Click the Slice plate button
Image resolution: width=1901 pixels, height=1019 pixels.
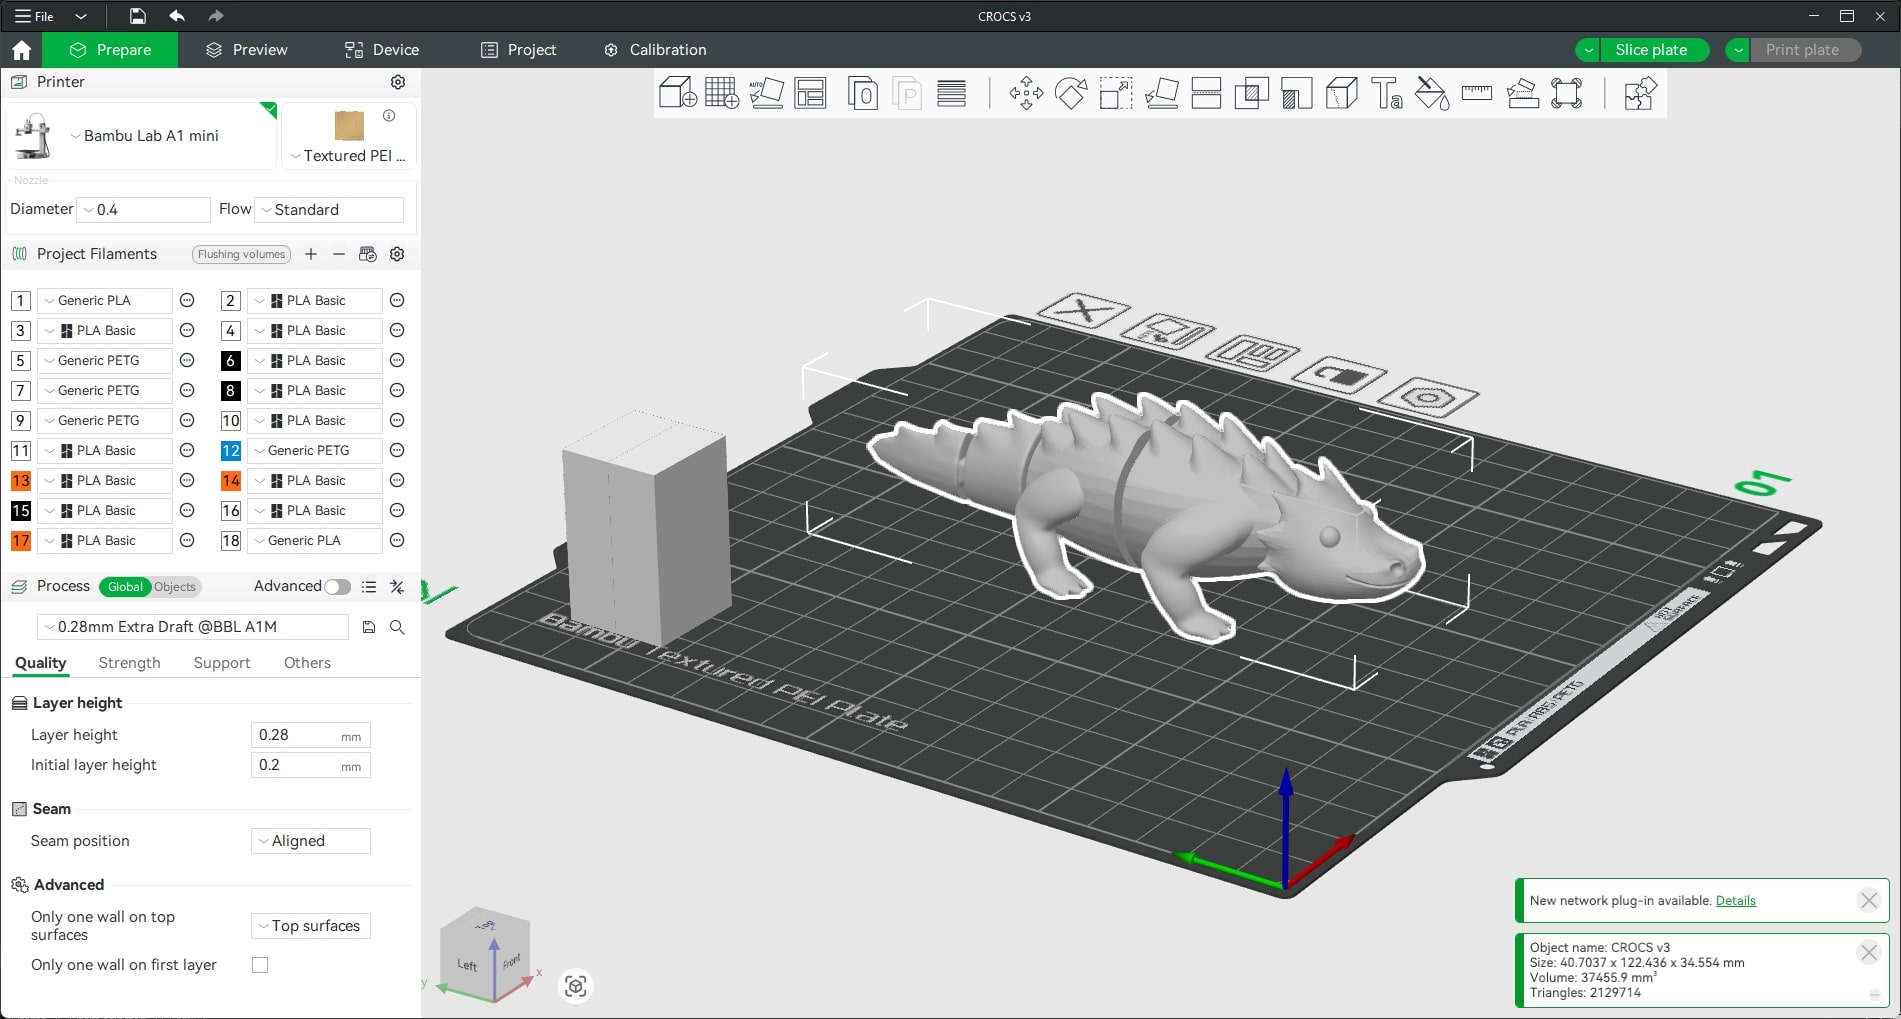click(x=1654, y=50)
